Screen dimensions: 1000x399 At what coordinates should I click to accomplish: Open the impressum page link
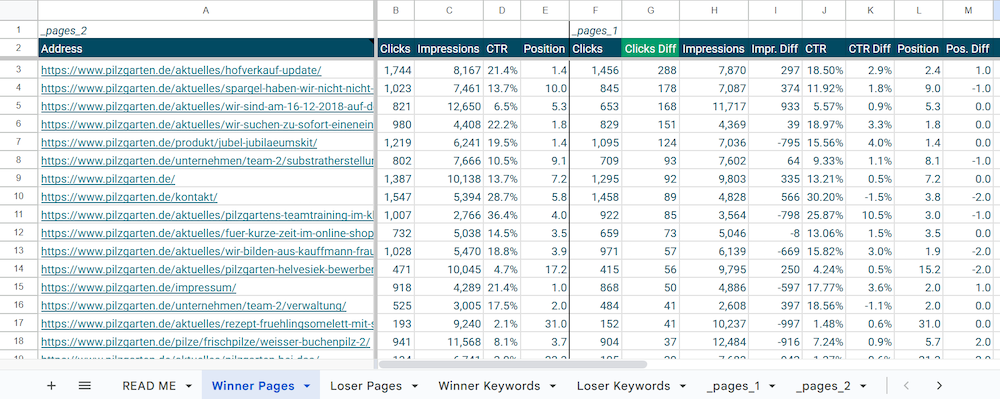[138, 287]
